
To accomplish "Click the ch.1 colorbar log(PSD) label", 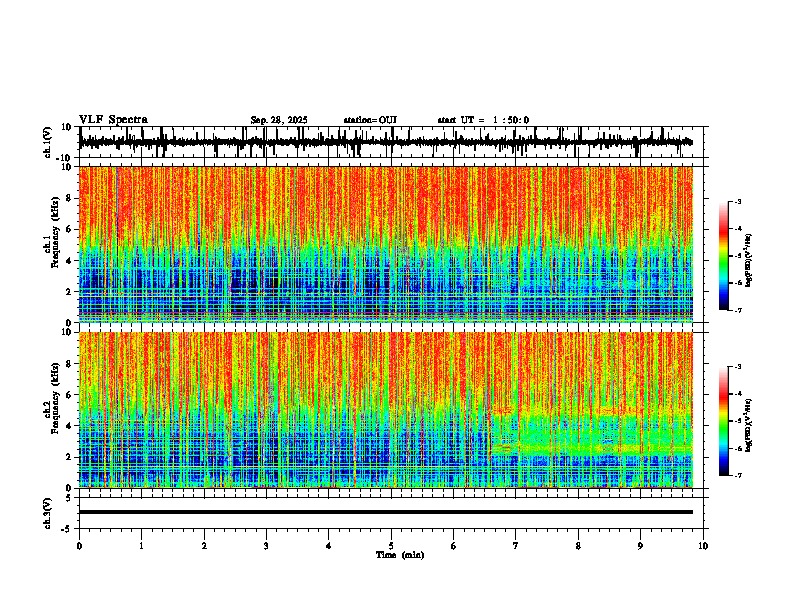I will point(748,261).
